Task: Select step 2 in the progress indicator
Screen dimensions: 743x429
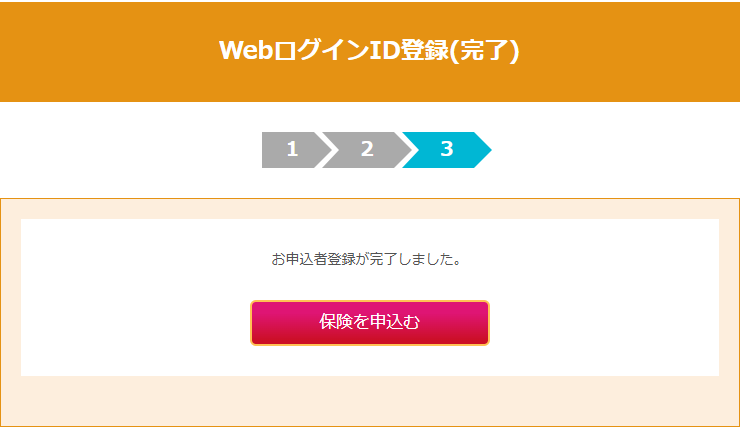Action: tap(367, 150)
